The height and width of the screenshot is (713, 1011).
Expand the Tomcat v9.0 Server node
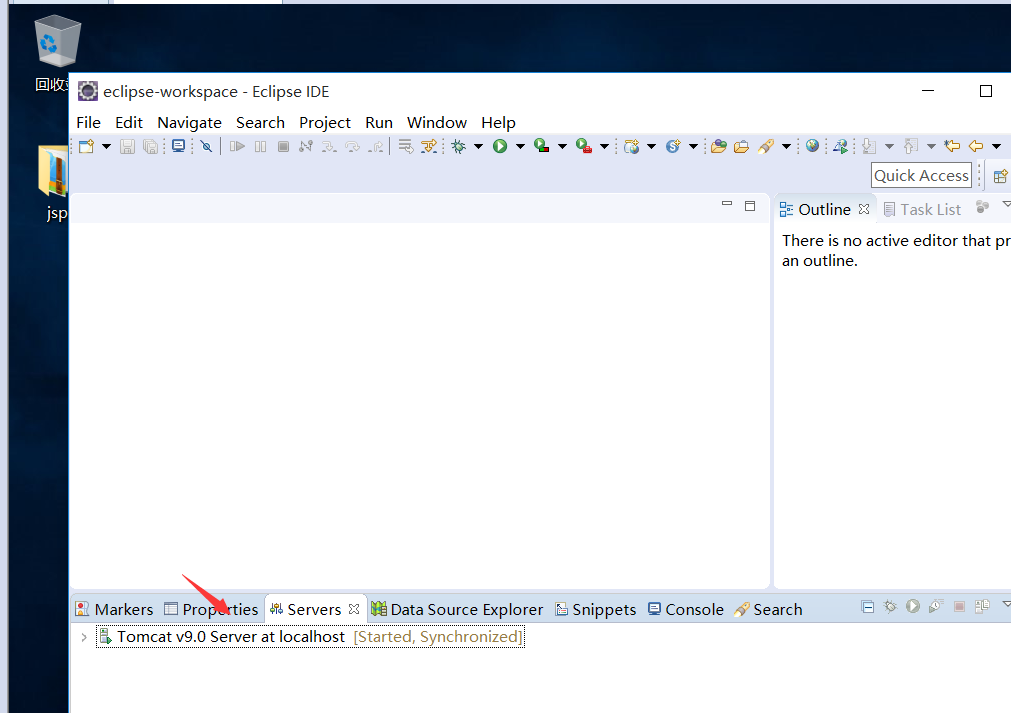pyautogui.click(x=84, y=637)
